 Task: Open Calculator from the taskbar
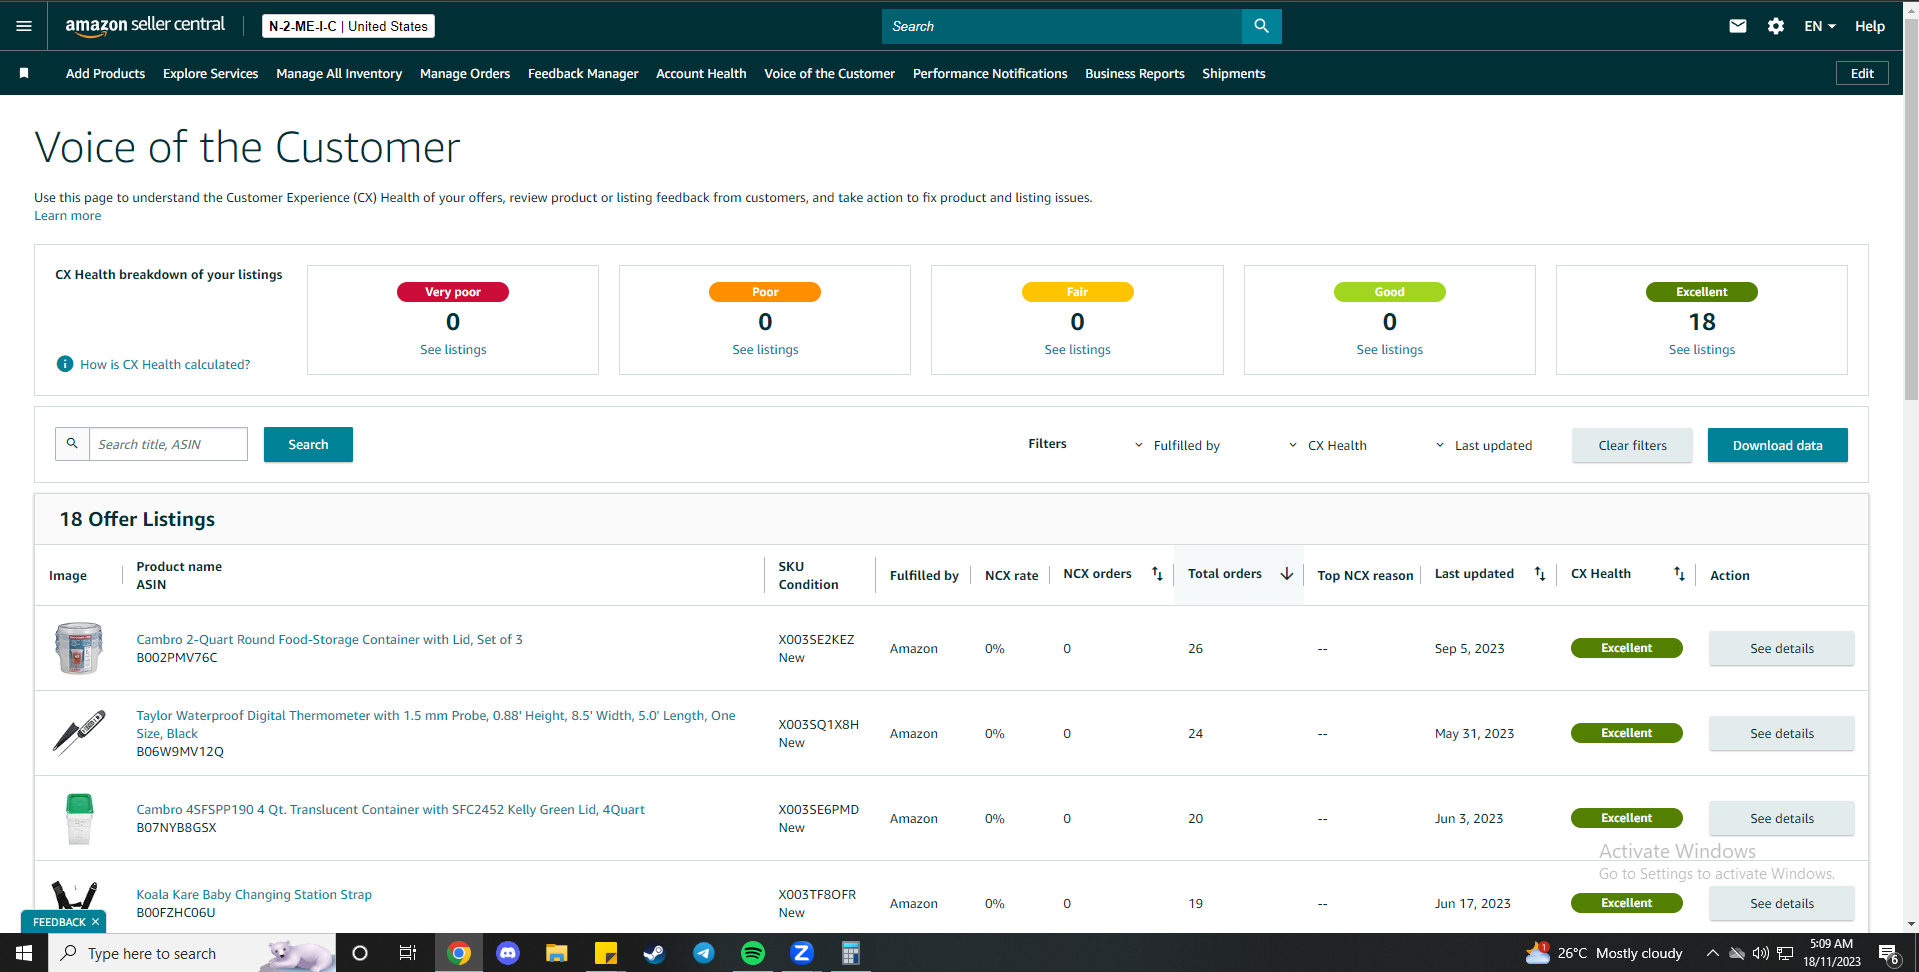851,953
